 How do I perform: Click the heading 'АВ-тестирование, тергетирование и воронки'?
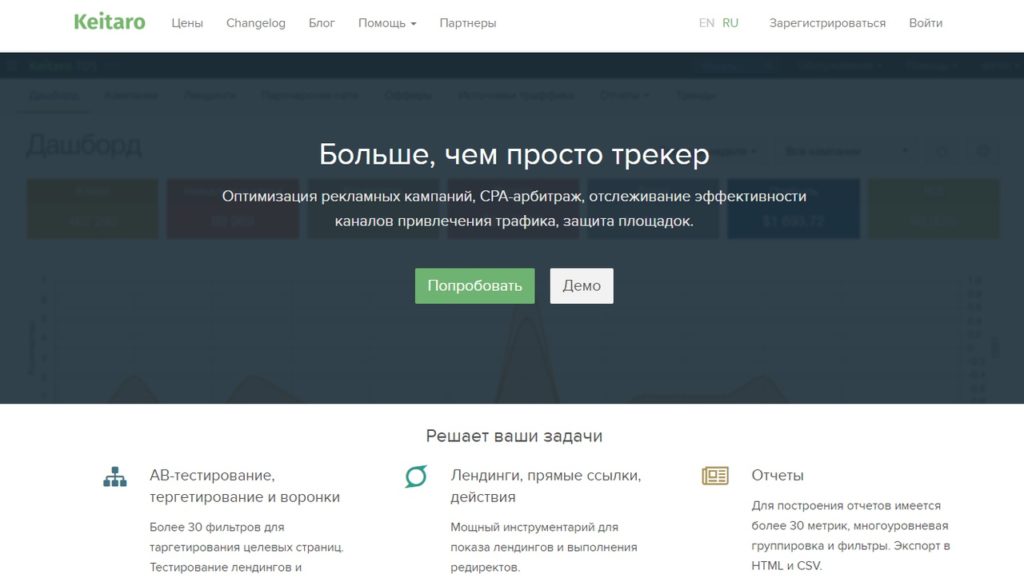[x=244, y=485]
